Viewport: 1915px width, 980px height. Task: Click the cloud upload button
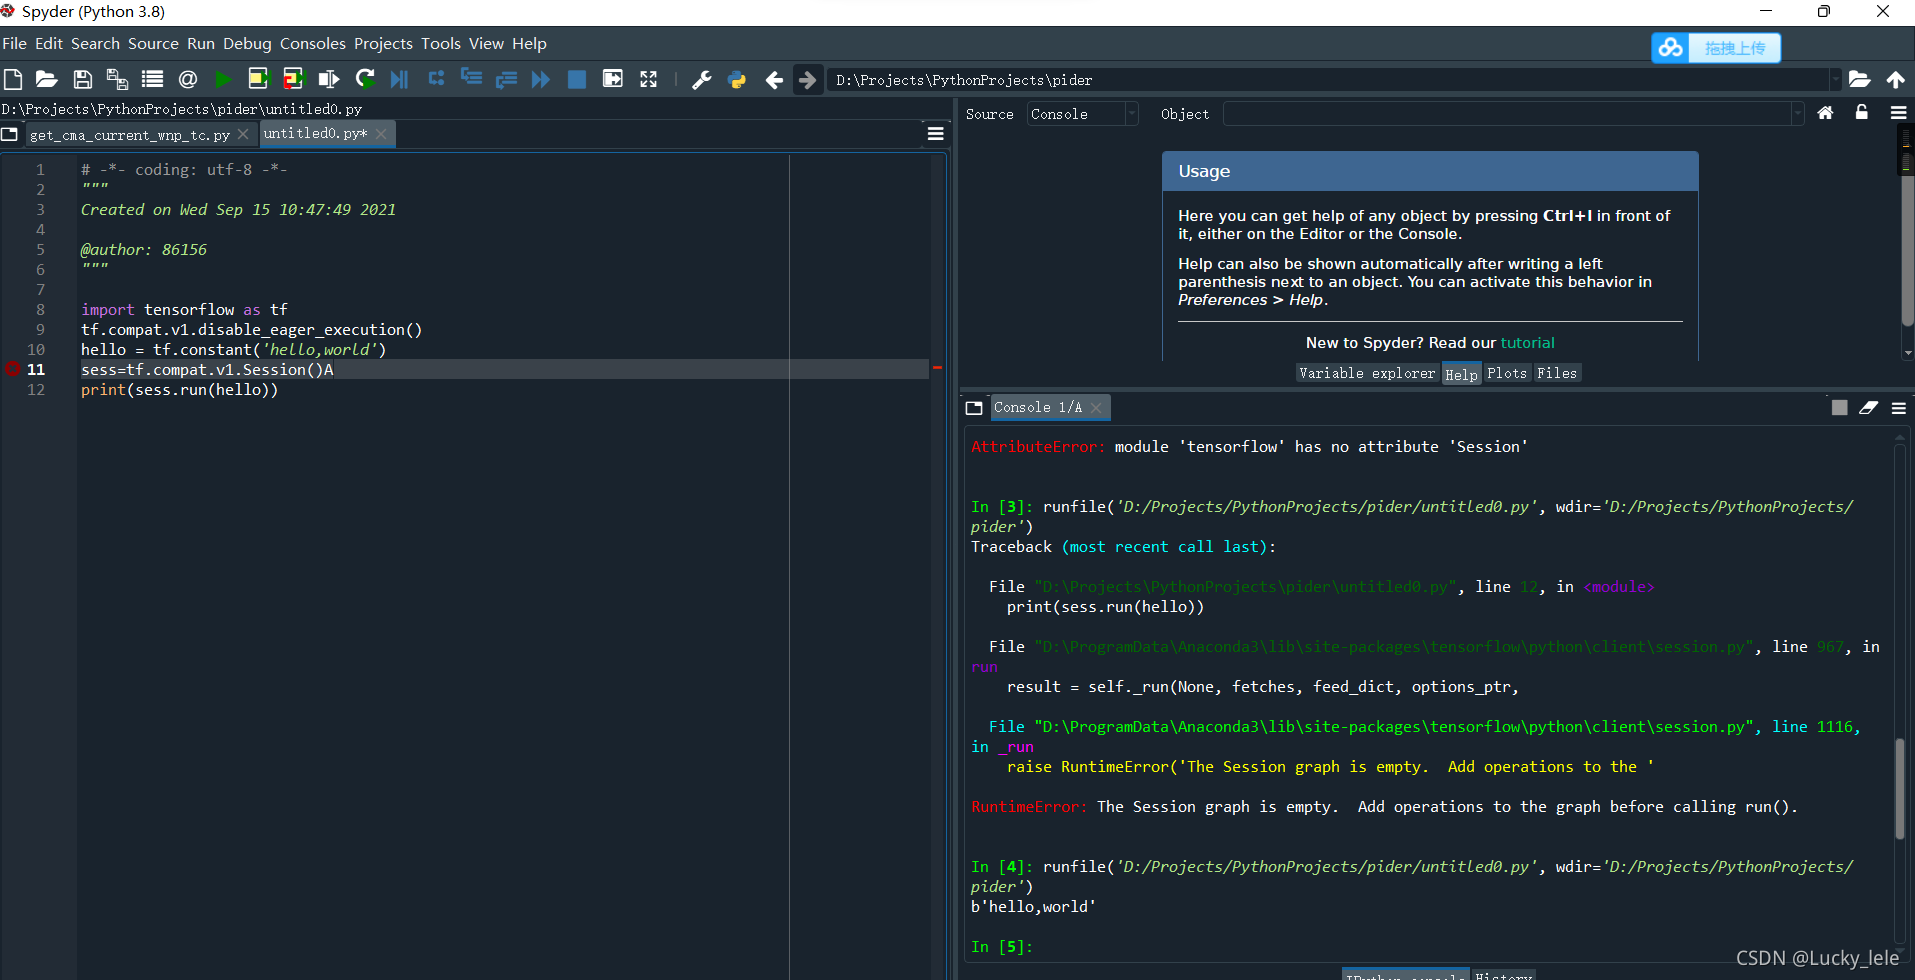coord(1716,48)
